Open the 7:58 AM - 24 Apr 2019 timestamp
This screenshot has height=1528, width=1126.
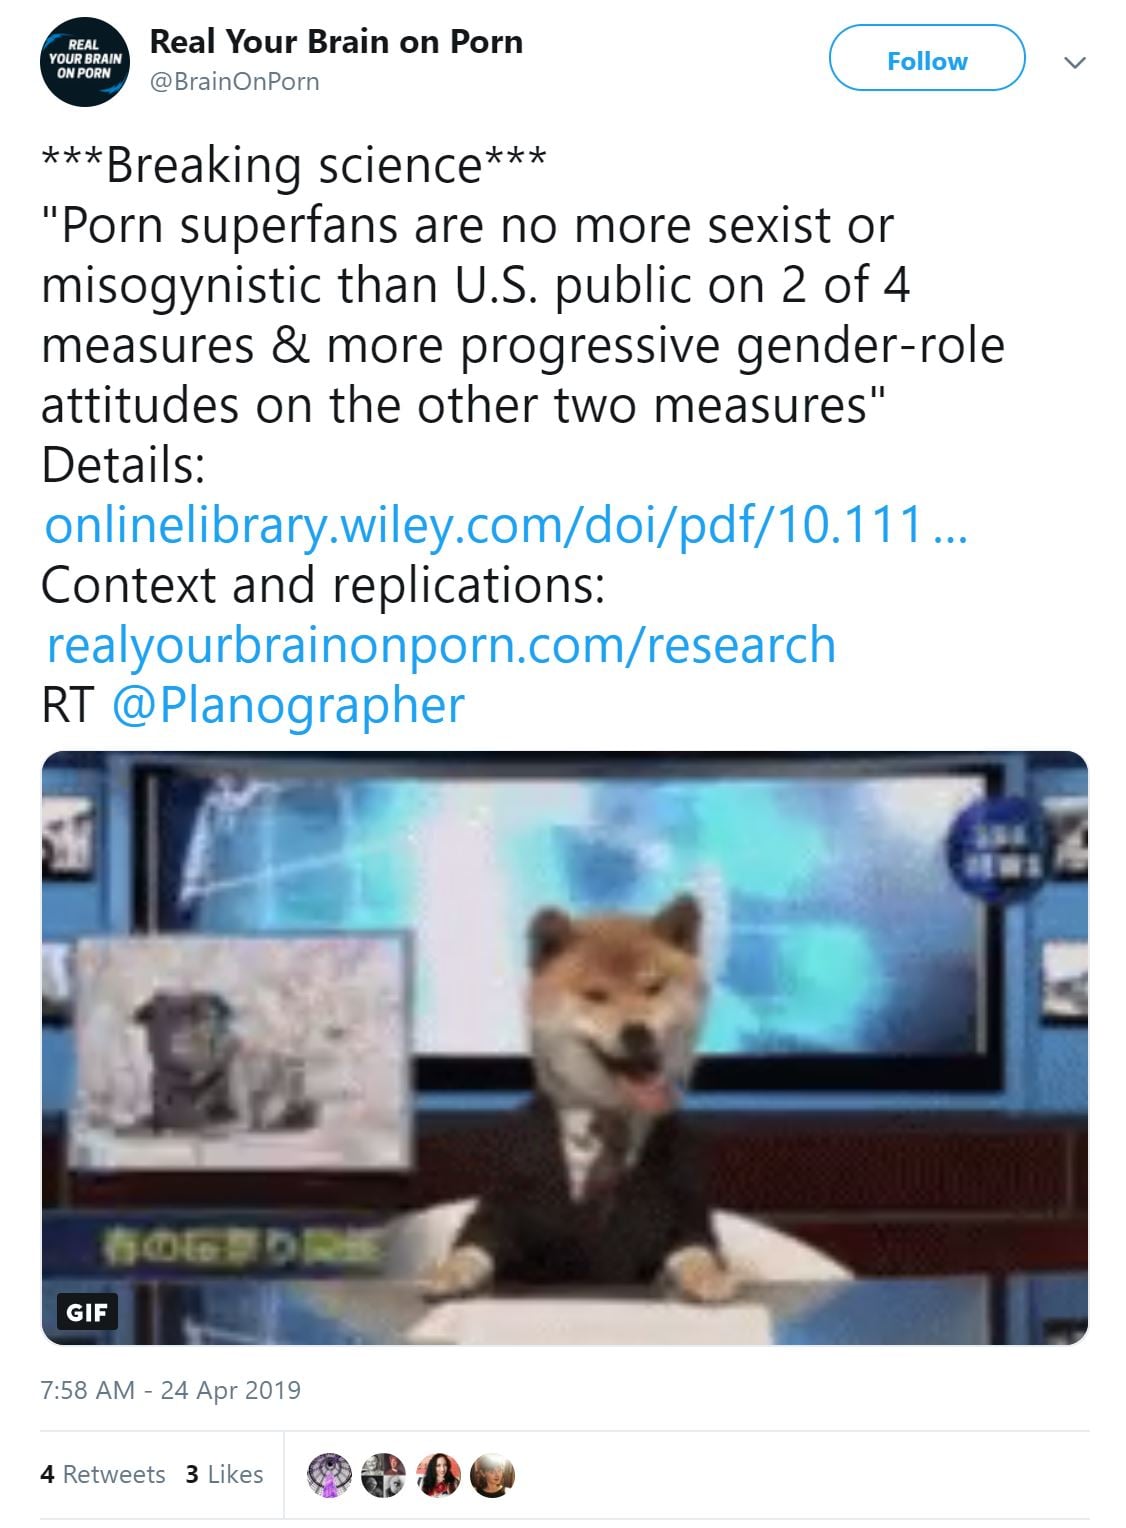click(170, 1390)
